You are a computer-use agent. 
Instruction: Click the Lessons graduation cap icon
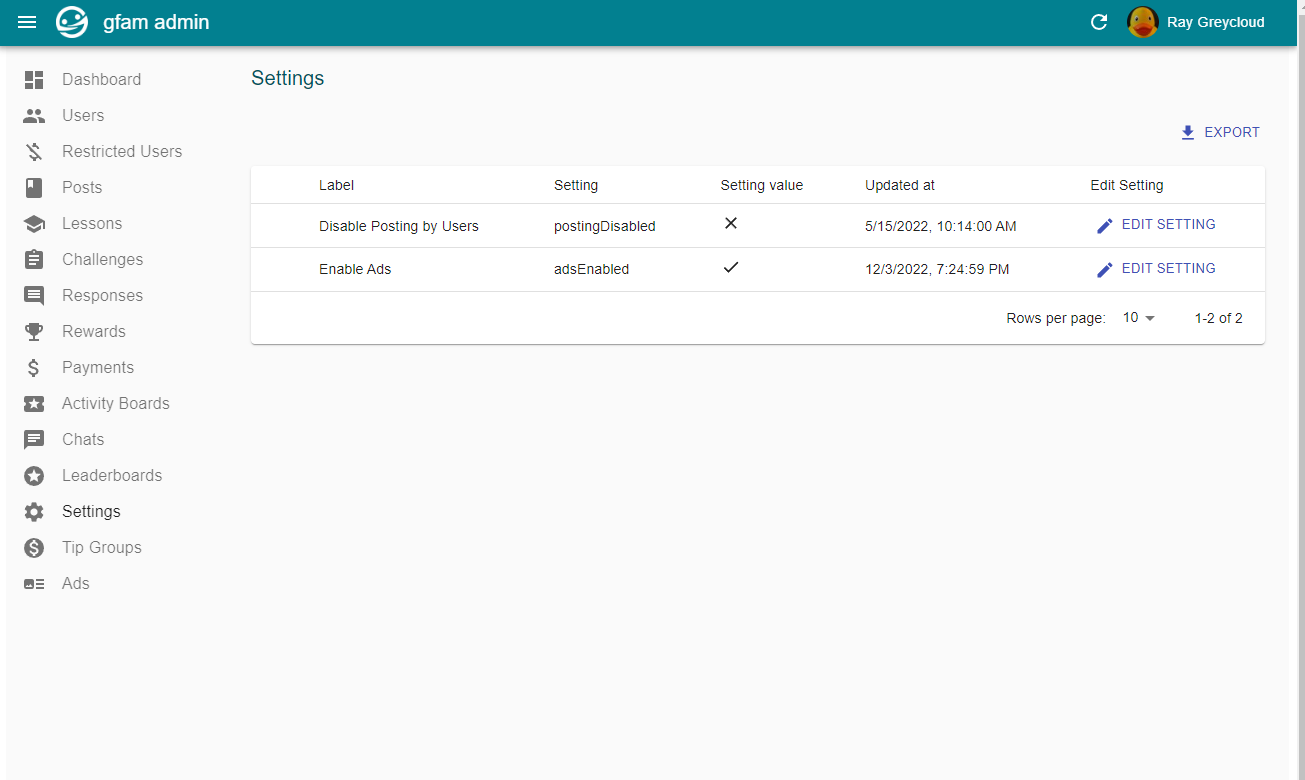tap(34, 223)
